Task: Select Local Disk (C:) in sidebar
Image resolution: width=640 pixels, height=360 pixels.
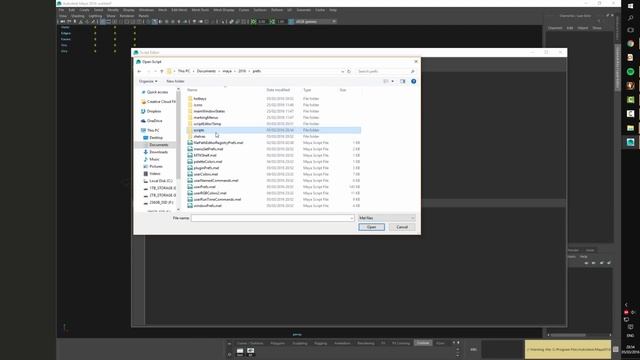Action: point(160,181)
